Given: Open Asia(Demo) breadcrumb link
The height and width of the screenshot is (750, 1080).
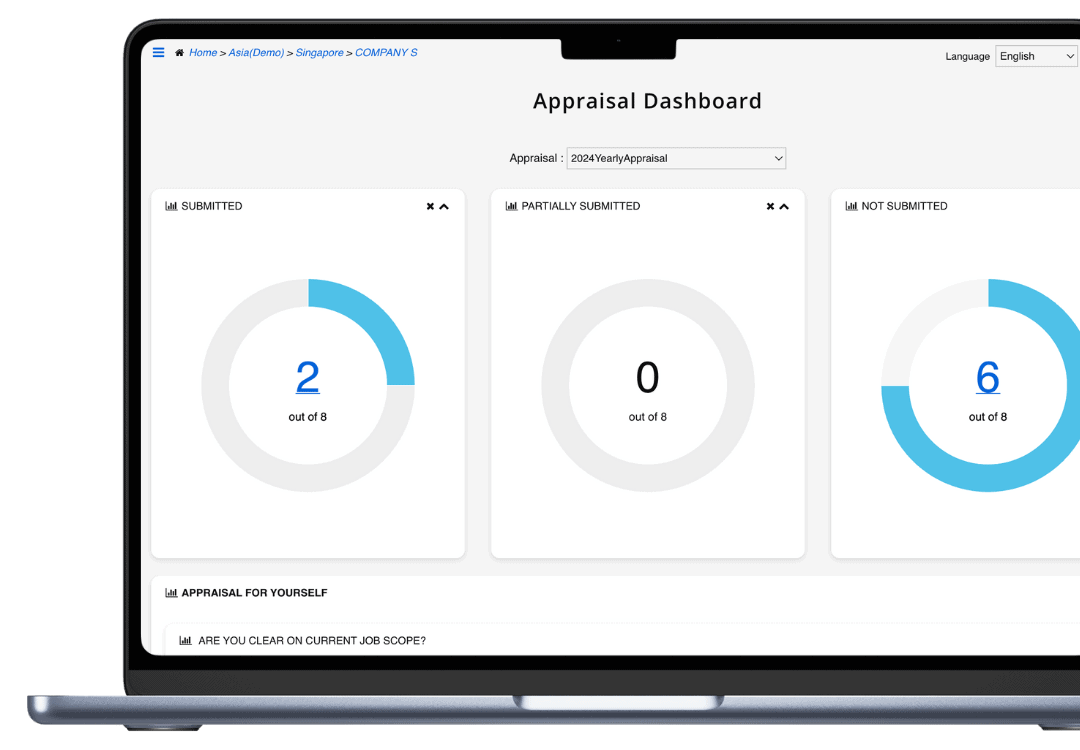Looking at the screenshot, I should pos(256,53).
